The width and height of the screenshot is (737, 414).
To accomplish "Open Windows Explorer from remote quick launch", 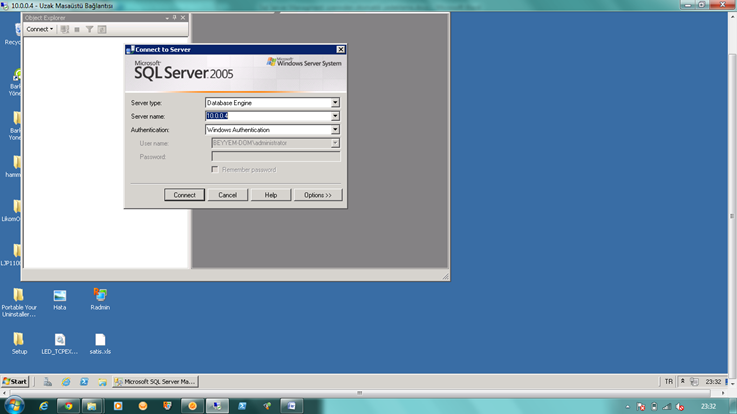I will 102,382.
